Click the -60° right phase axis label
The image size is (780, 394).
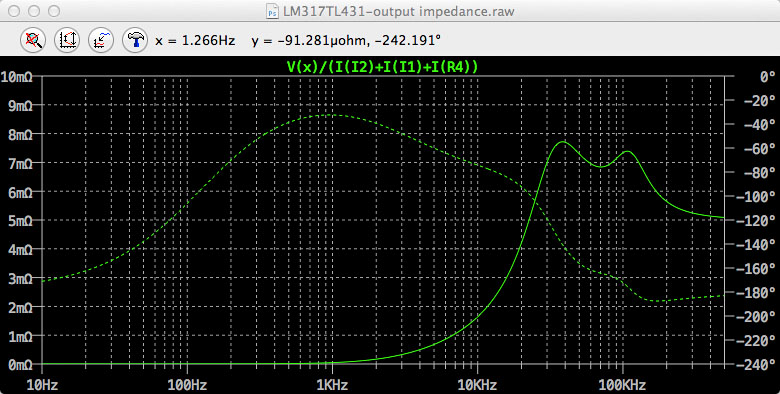[x=759, y=149]
